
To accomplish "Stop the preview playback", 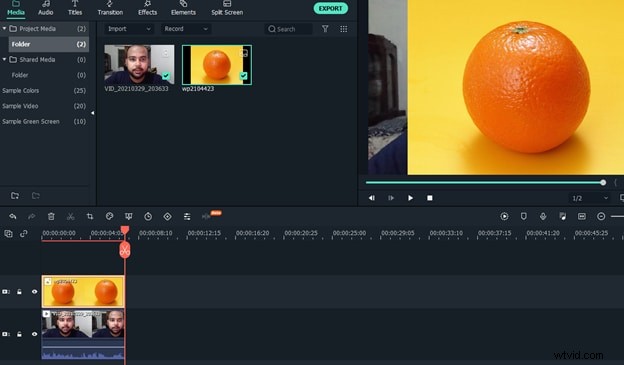I will [x=430, y=198].
